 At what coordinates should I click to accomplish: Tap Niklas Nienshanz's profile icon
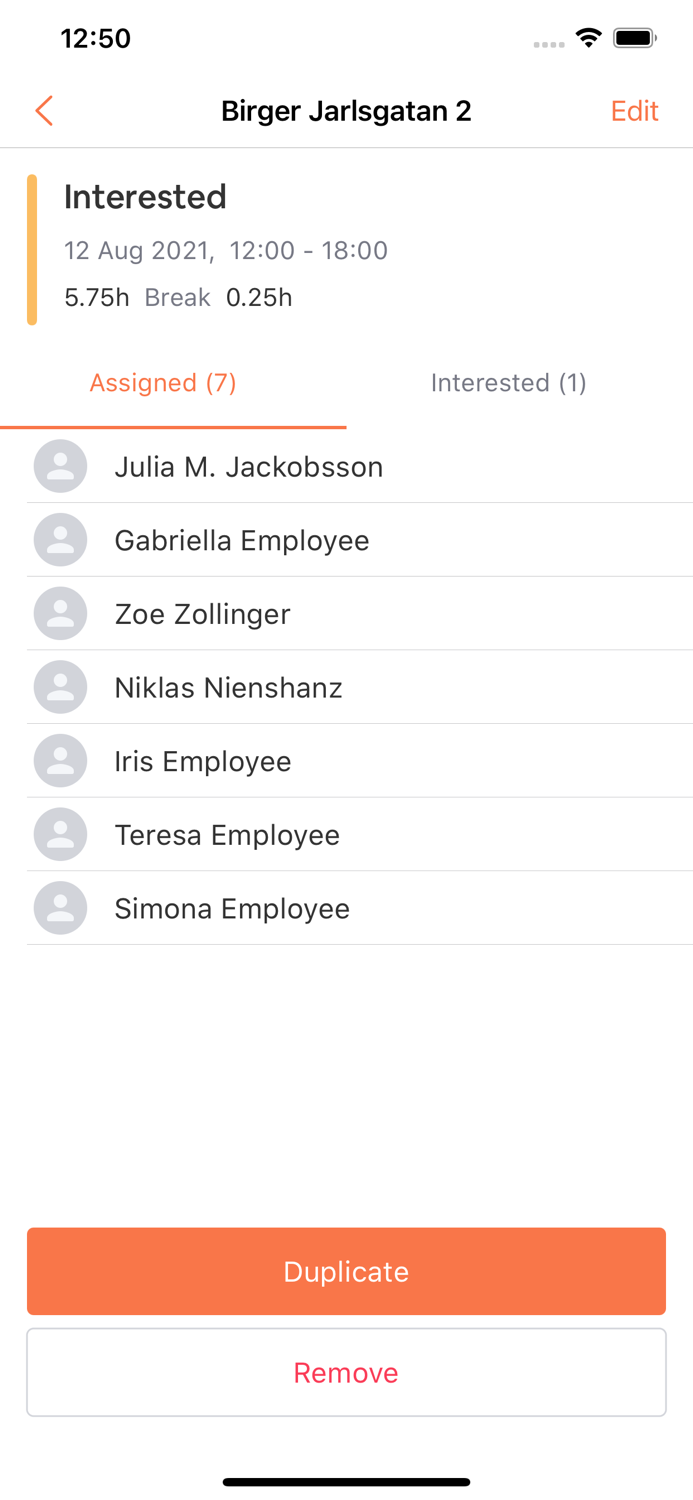pyautogui.click(x=60, y=687)
